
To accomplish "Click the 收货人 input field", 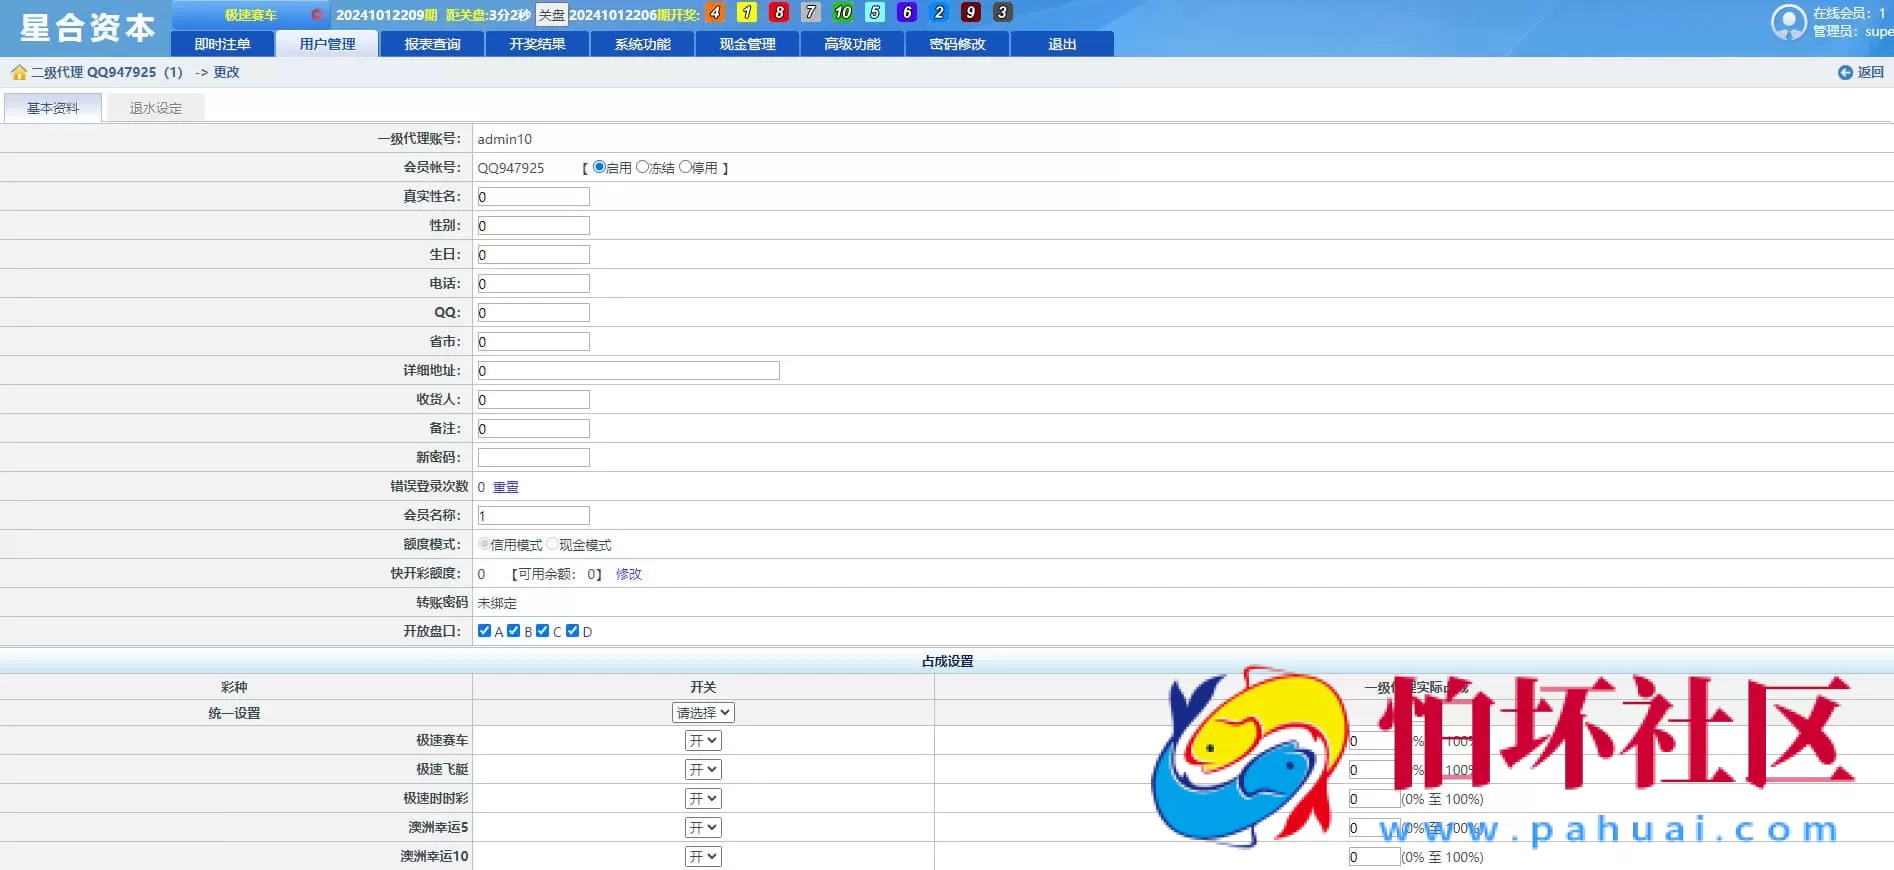I will 534,400.
